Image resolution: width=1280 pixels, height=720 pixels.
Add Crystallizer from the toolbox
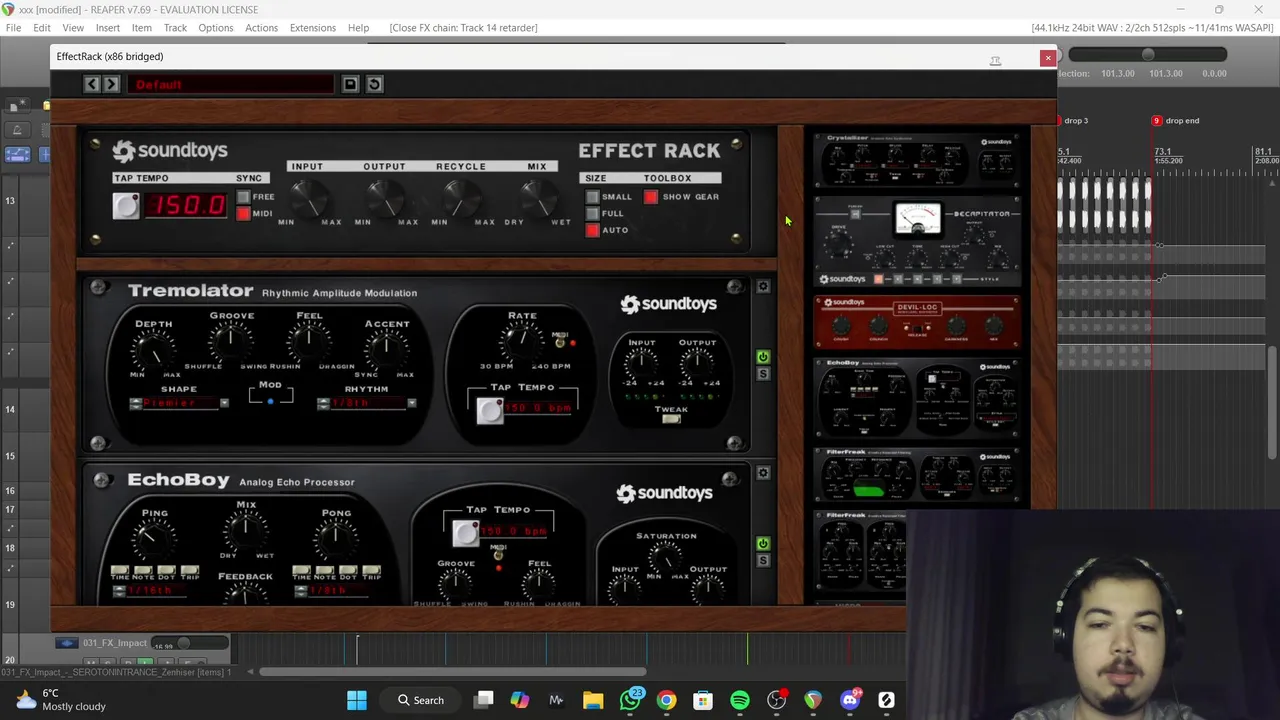(x=918, y=160)
